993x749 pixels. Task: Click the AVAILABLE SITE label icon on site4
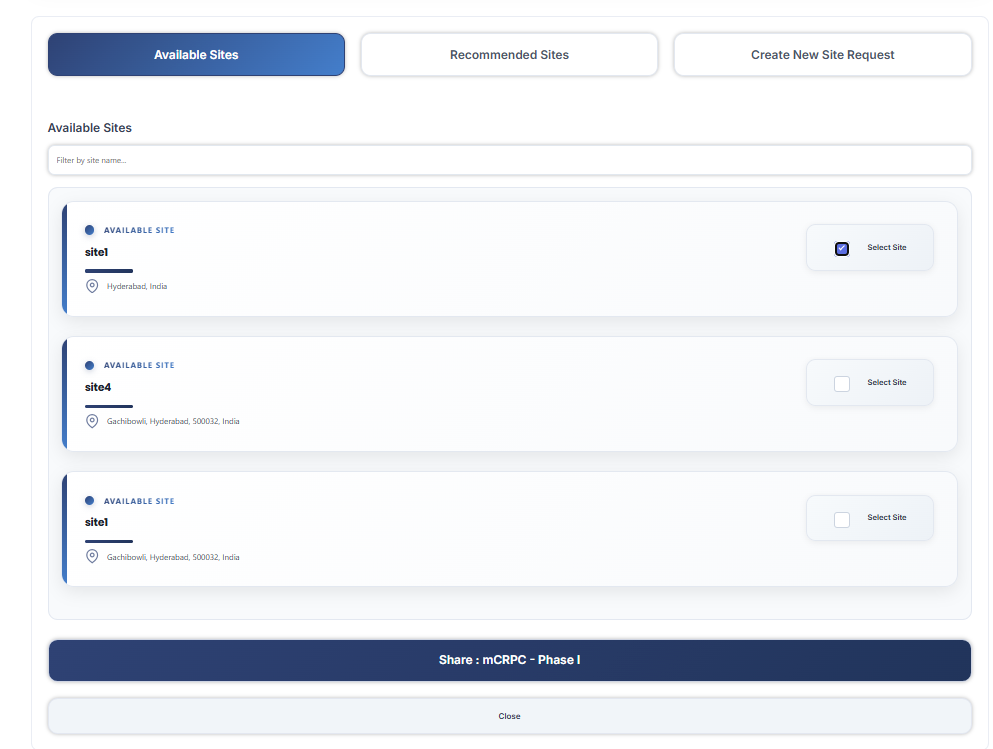[89, 365]
